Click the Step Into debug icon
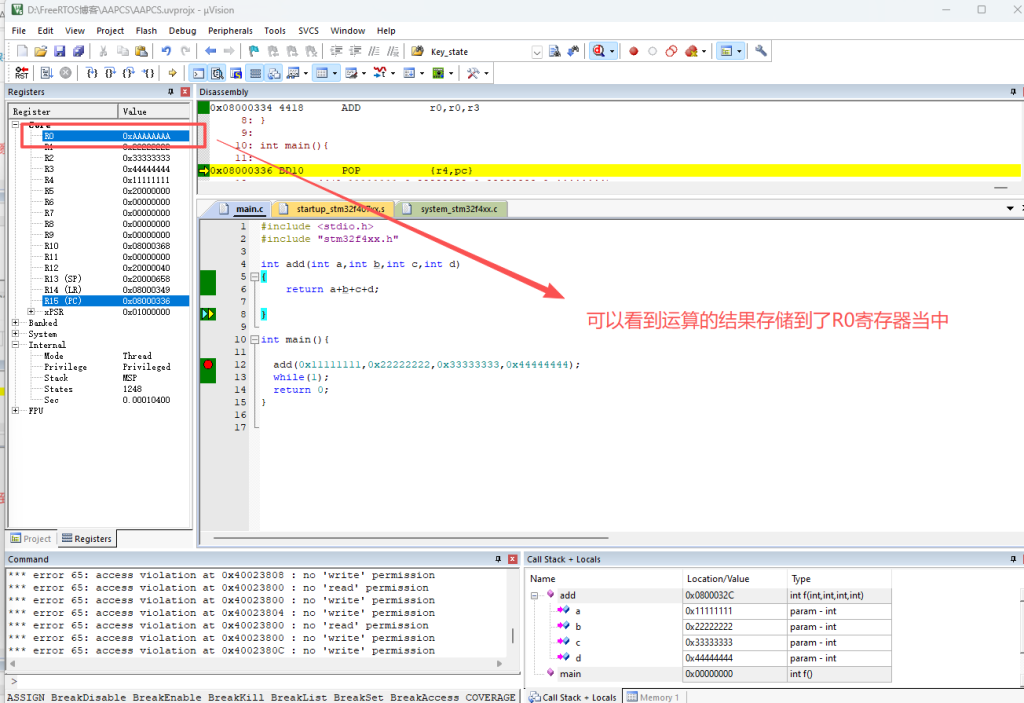 coord(91,73)
